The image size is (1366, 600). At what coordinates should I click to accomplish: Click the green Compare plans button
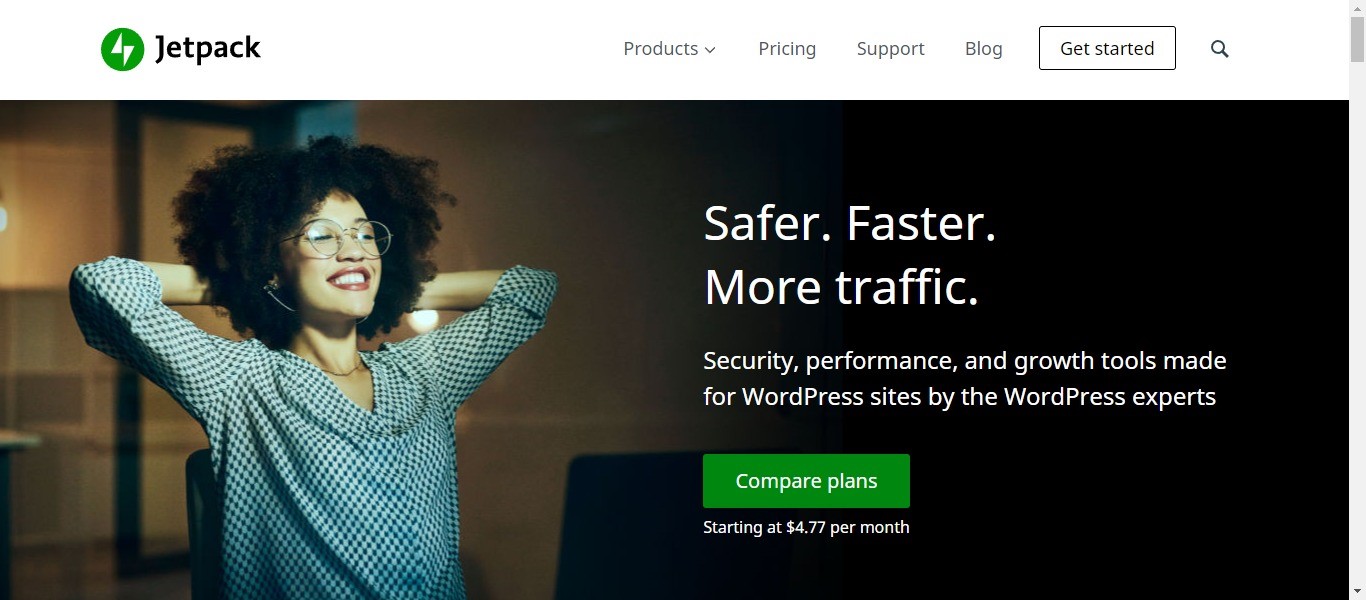[806, 481]
